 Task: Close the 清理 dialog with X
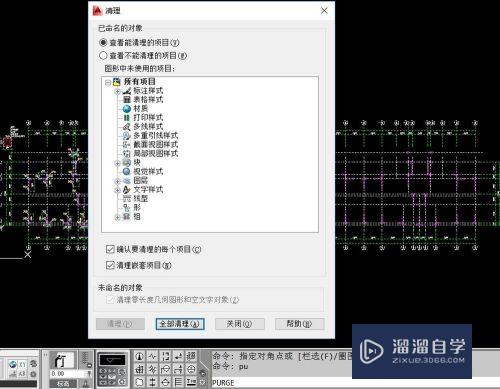(x=324, y=11)
